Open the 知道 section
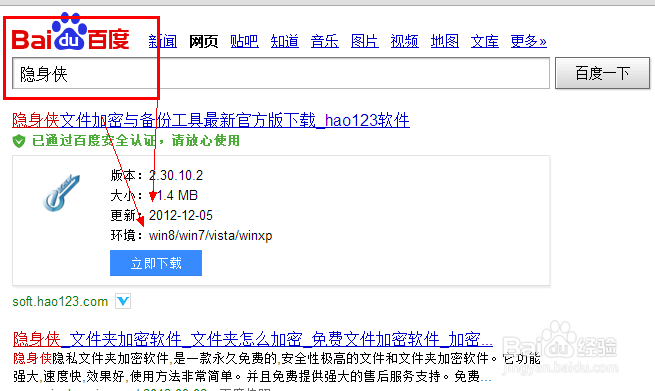The image size is (655, 391). click(x=284, y=41)
